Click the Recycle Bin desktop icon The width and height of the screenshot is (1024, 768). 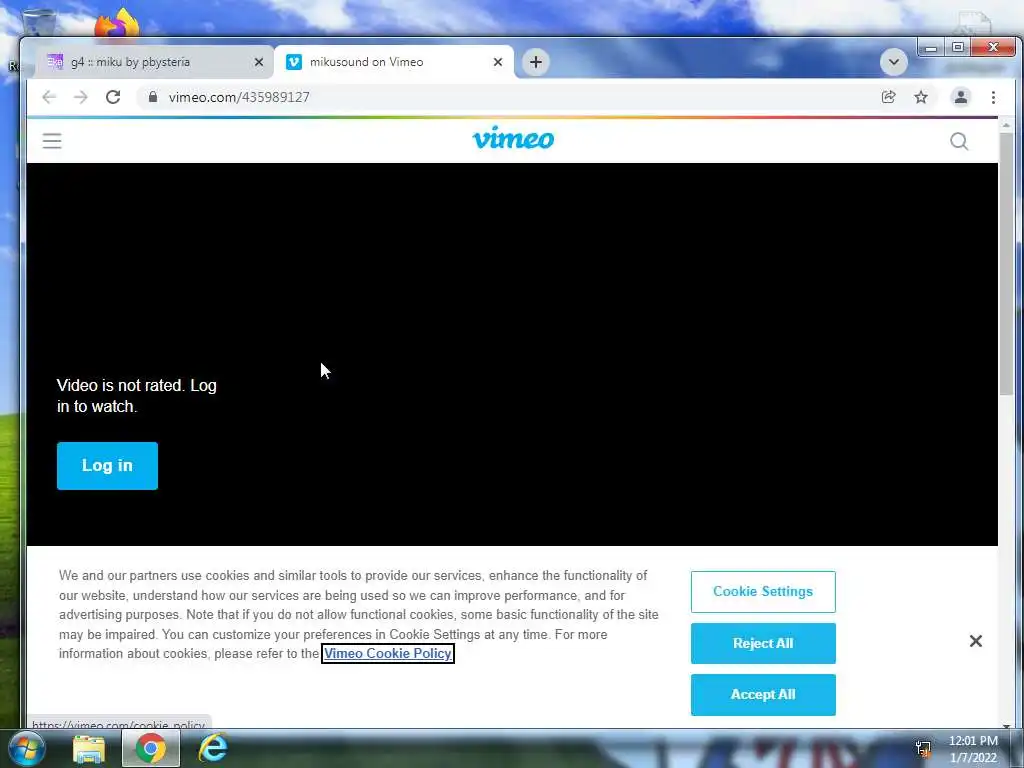[39, 22]
